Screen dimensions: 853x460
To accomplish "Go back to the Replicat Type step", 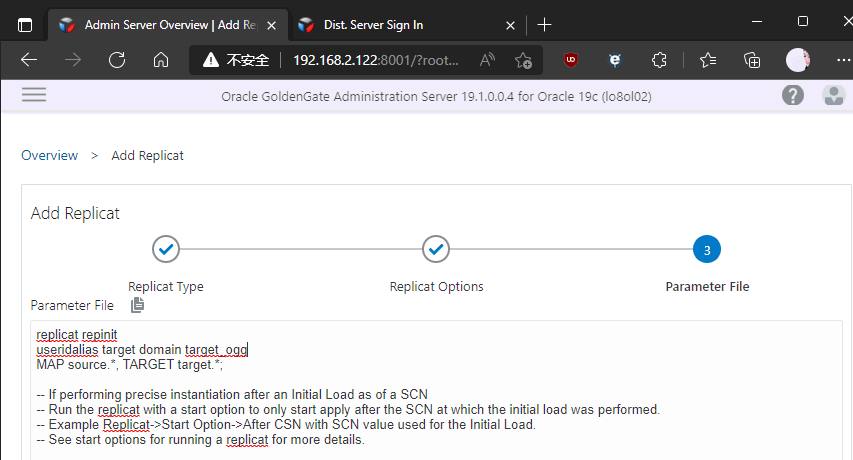I will (x=166, y=249).
